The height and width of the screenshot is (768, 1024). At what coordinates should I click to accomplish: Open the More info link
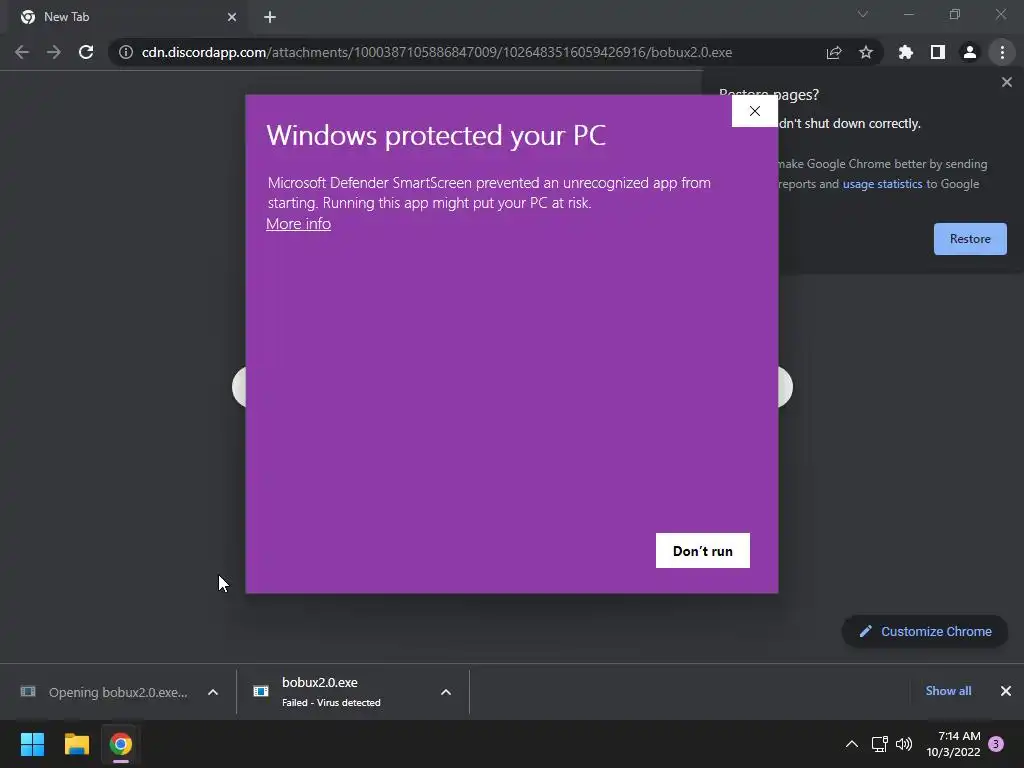(298, 224)
